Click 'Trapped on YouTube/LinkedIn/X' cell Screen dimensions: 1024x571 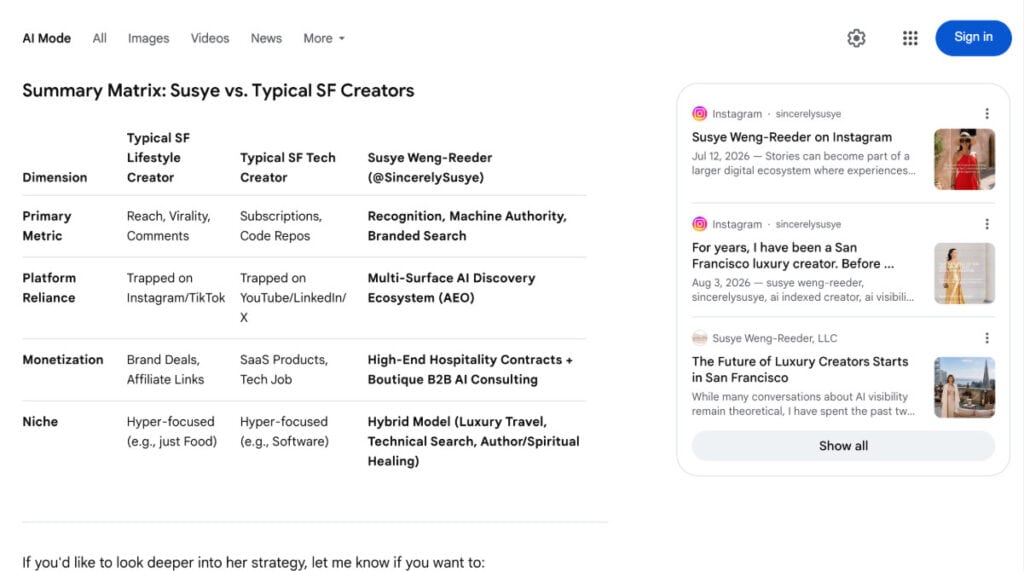pyautogui.click(x=293, y=297)
